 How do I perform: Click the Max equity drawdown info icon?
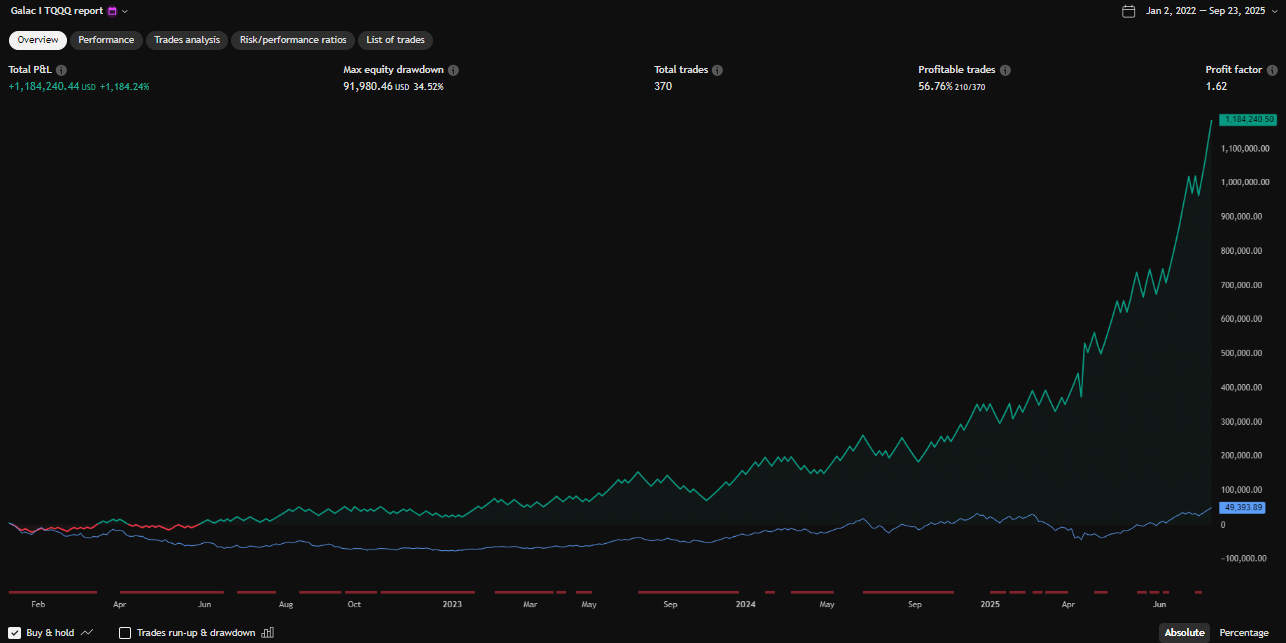point(453,70)
